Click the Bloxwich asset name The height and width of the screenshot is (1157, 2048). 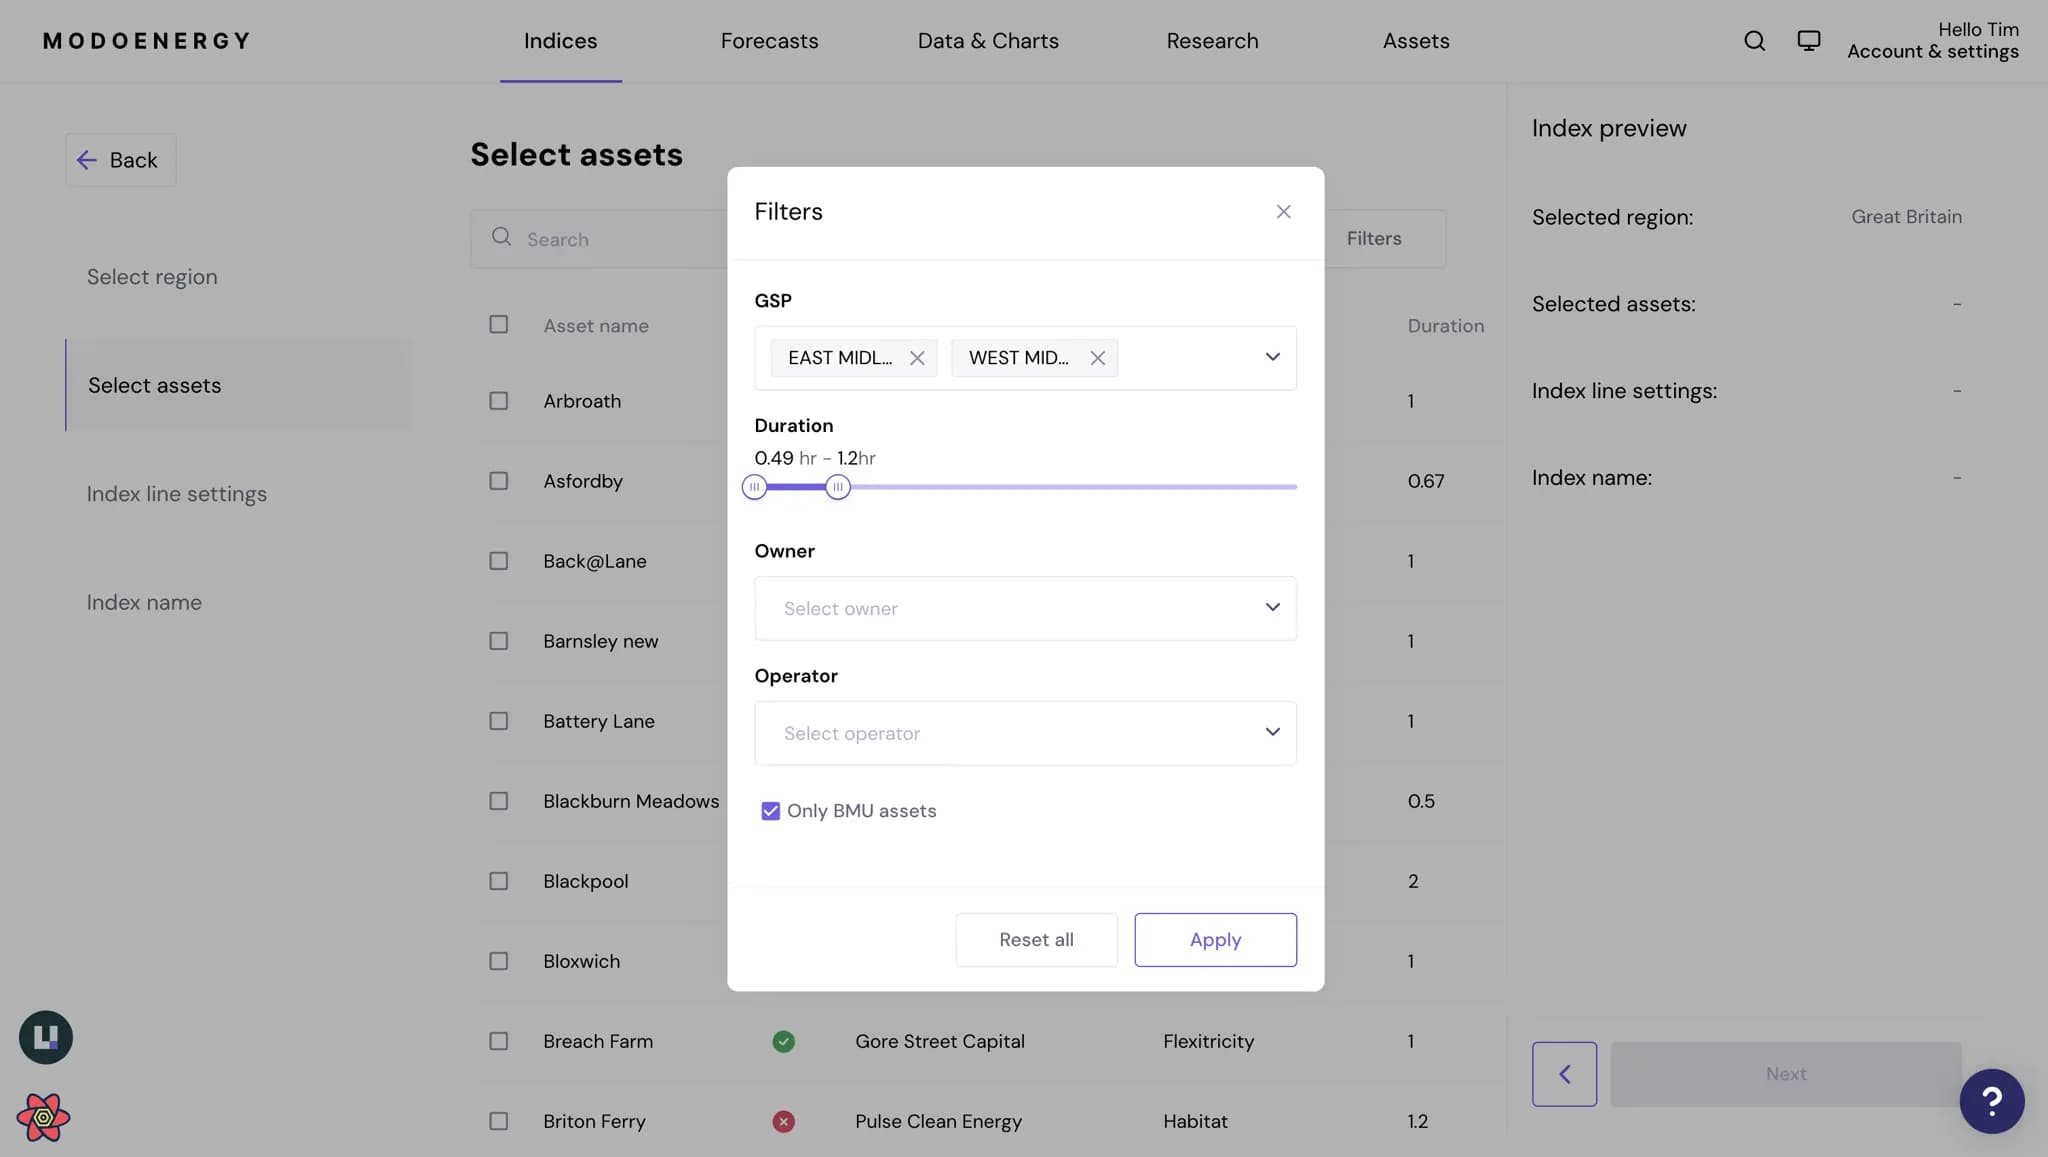(x=581, y=961)
